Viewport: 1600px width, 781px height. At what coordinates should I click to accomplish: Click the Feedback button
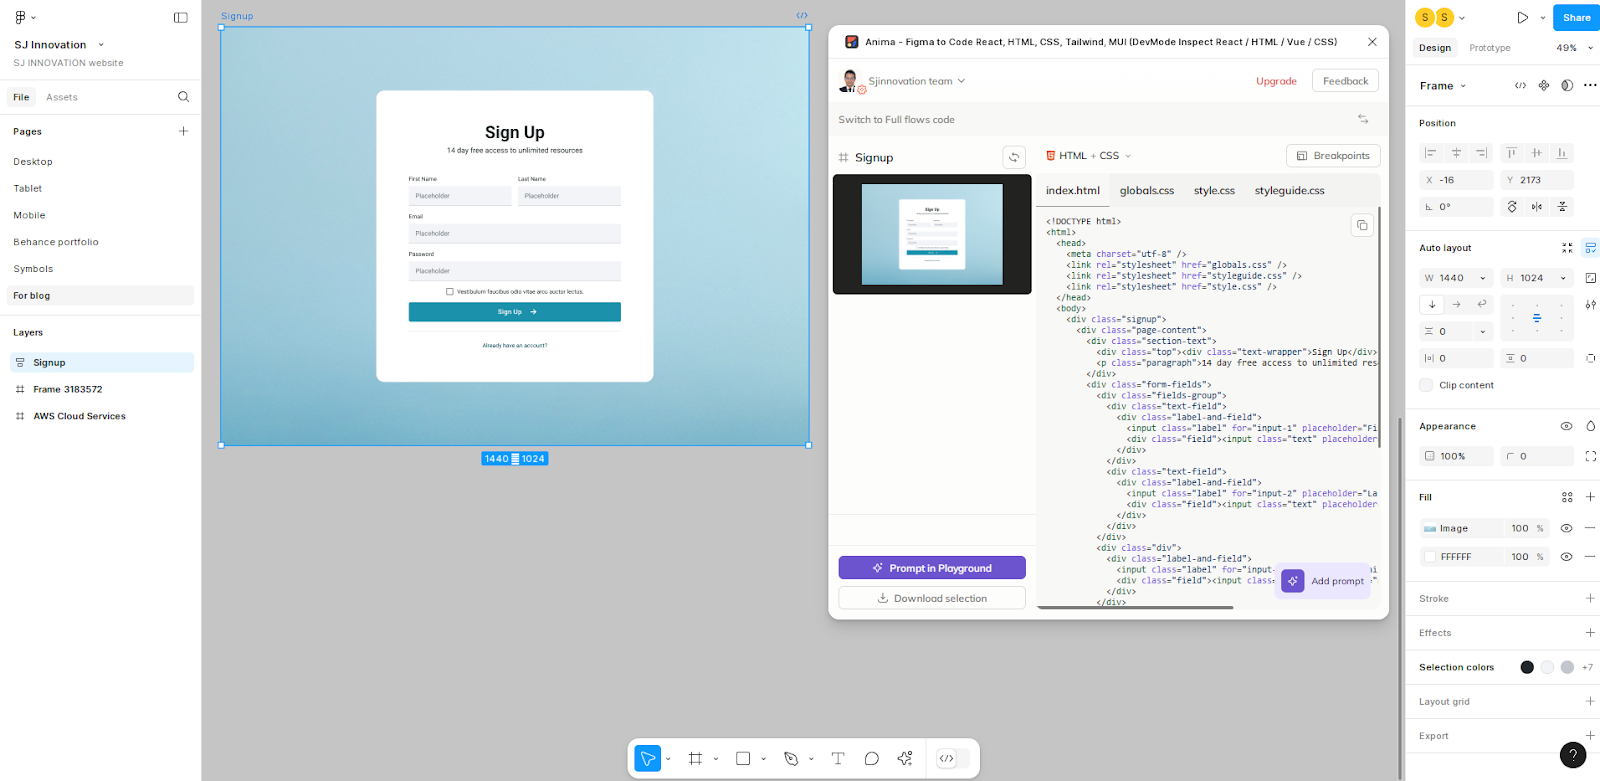click(x=1345, y=81)
